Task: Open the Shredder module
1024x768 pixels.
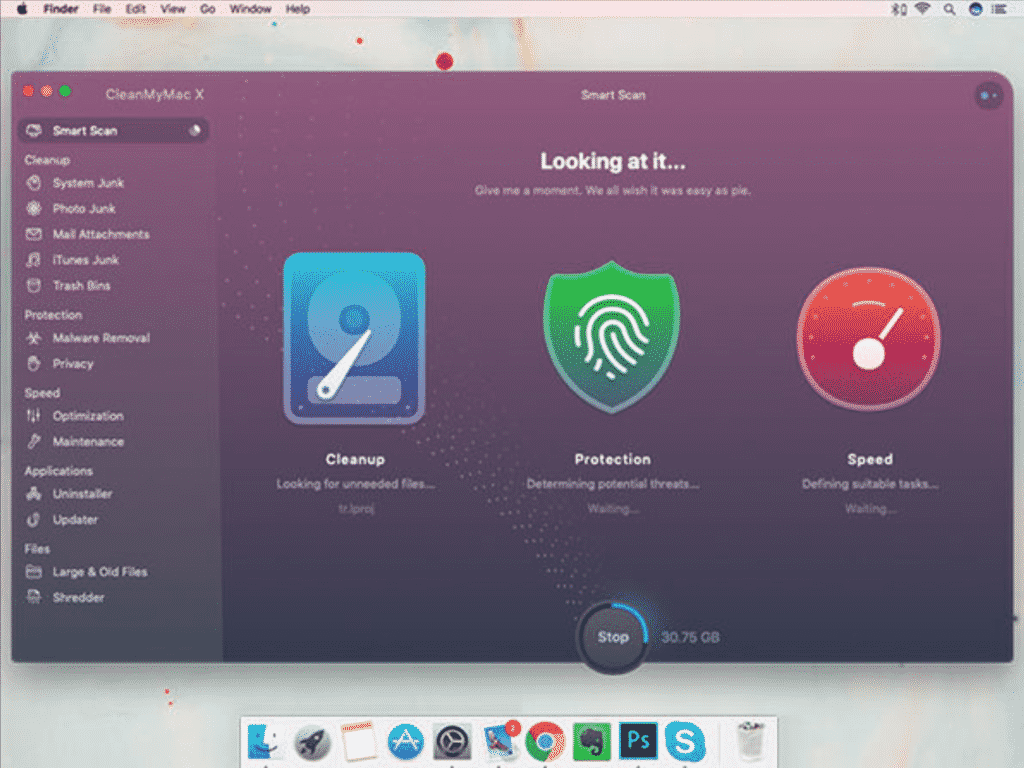Action: 80,597
